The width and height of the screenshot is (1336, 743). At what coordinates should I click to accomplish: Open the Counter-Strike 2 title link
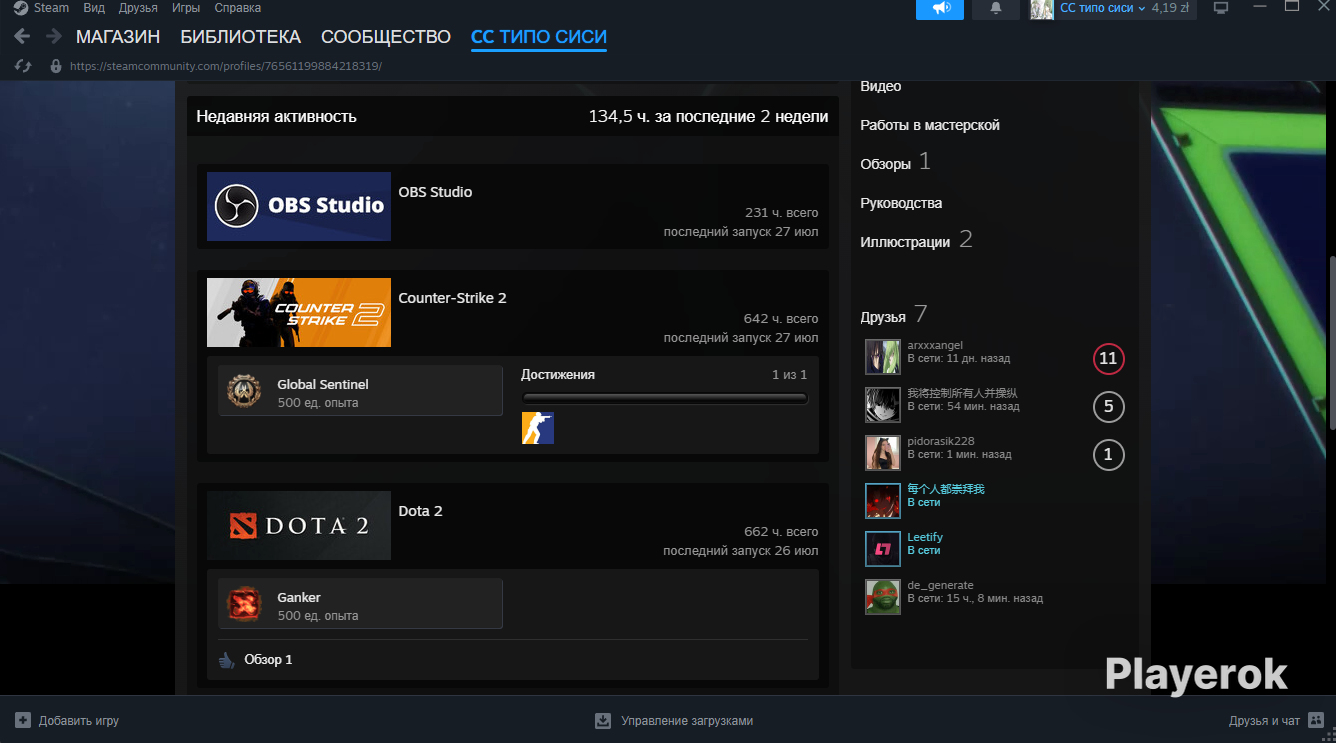tap(452, 298)
